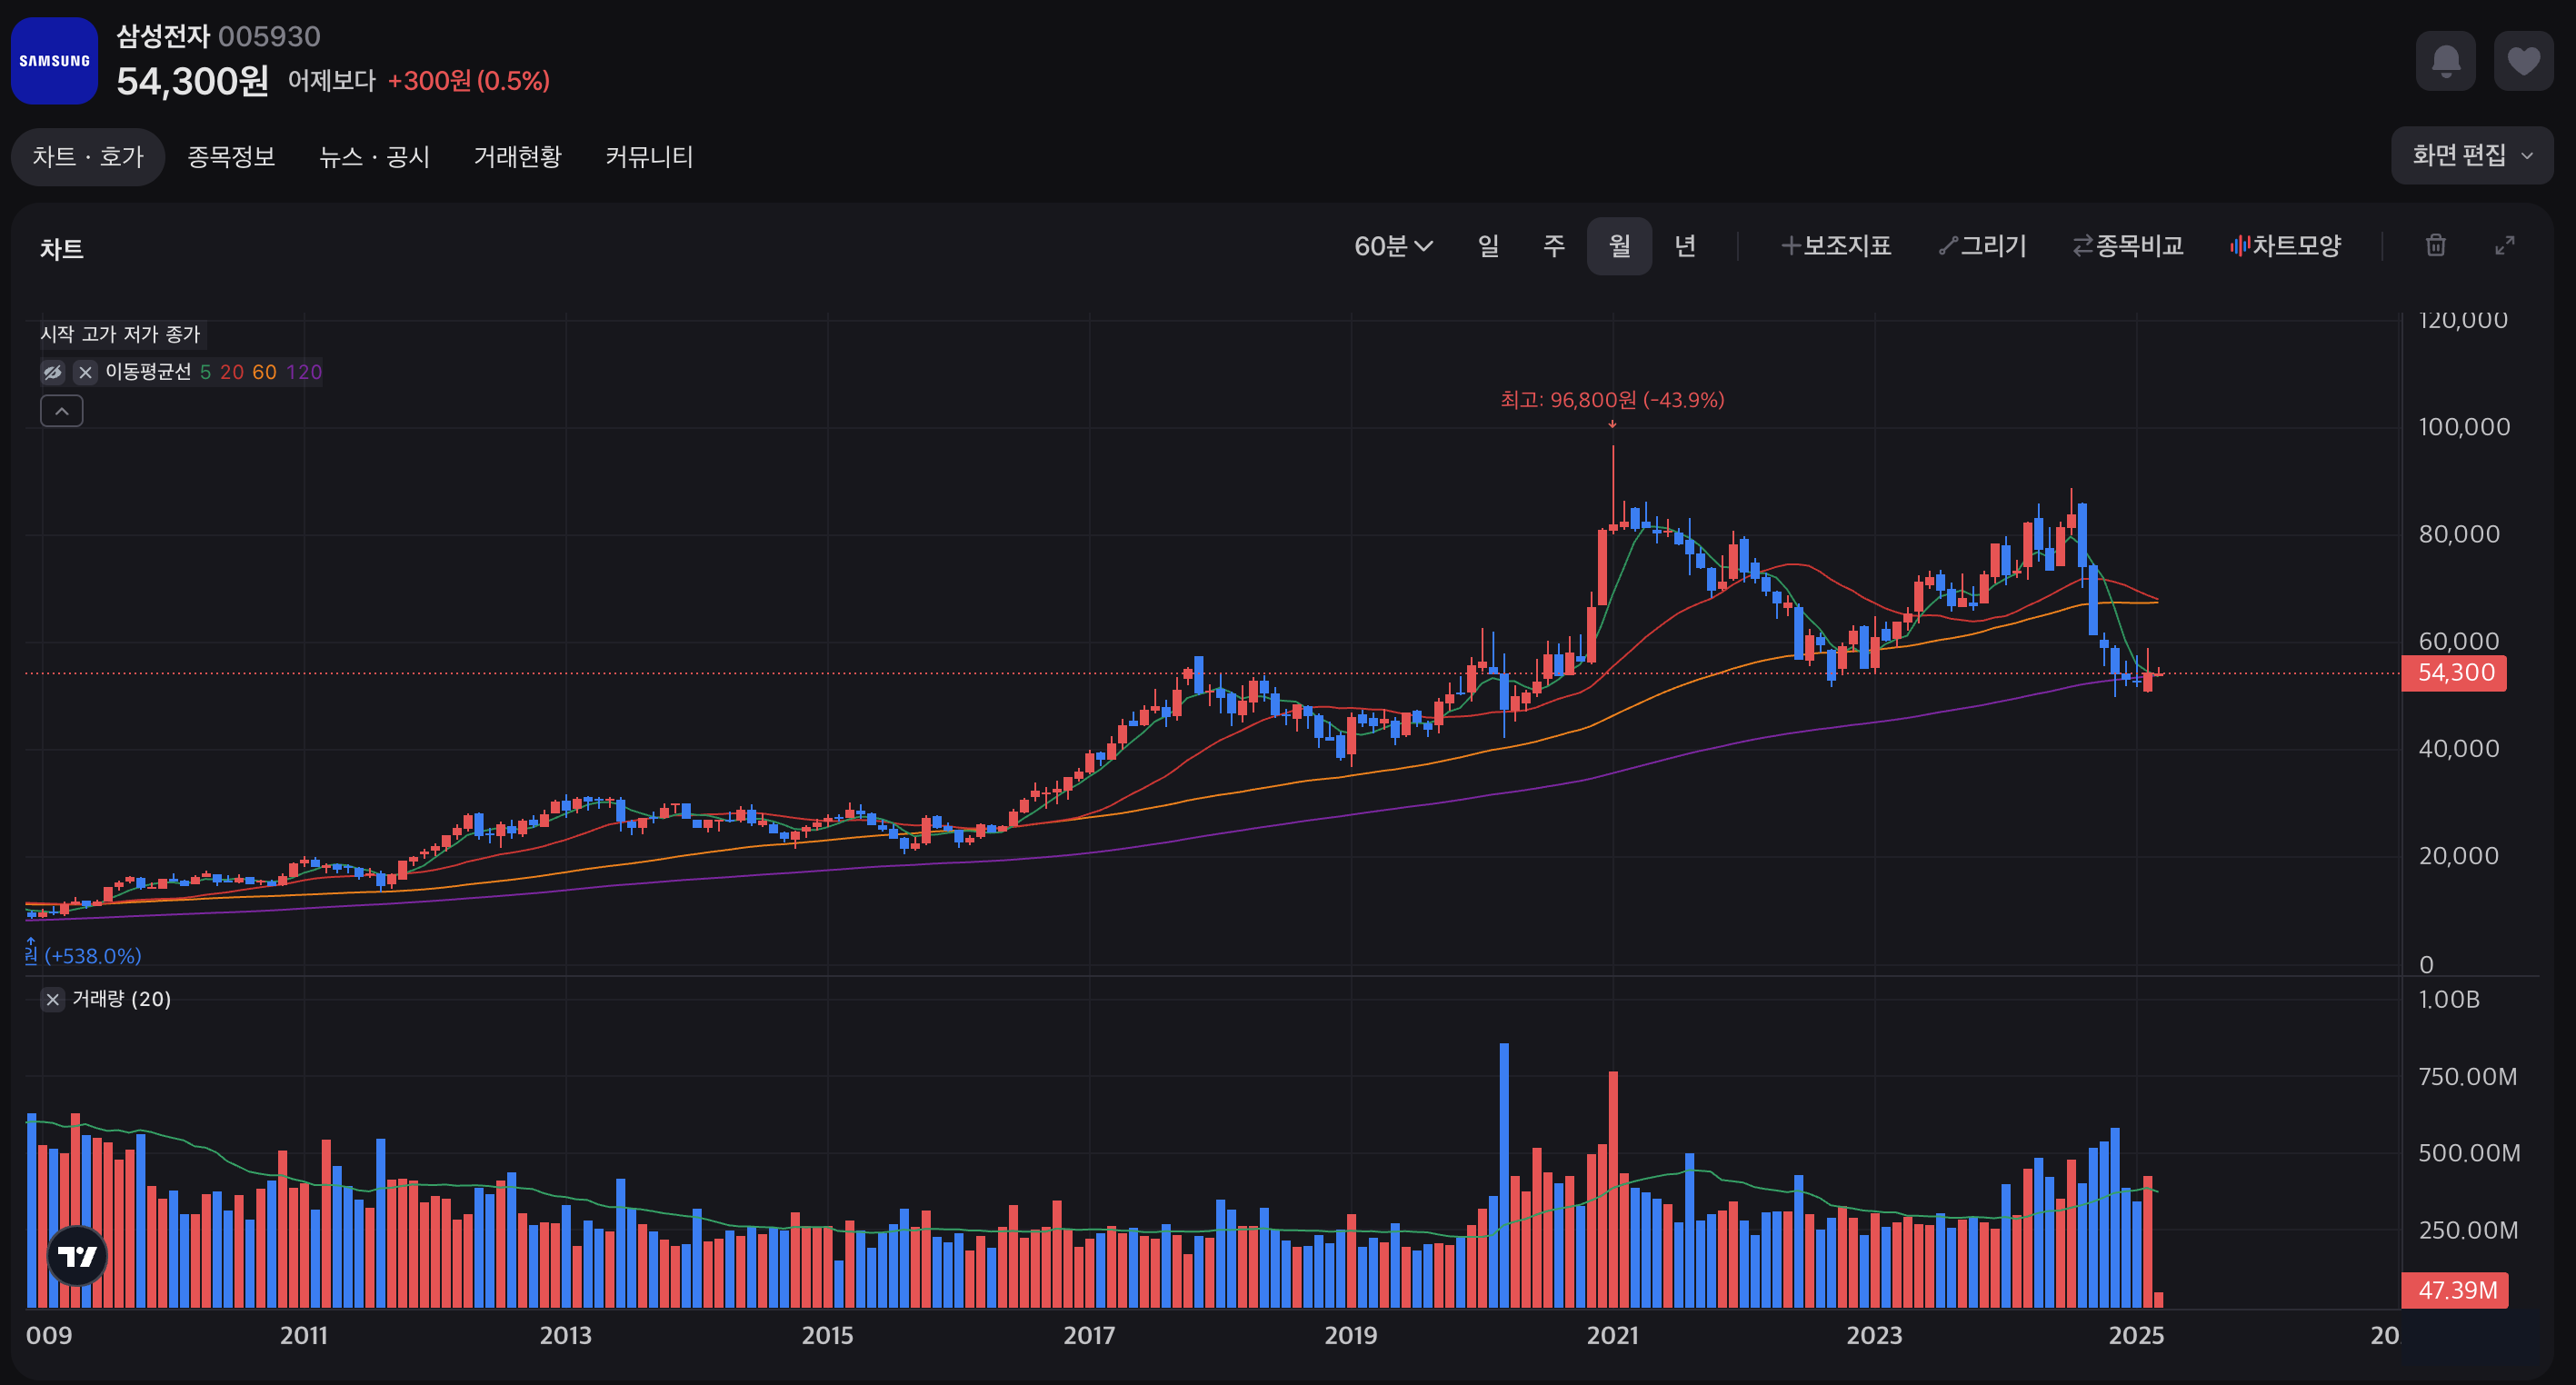The height and width of the screenshot is (1385, 2576).
Task: Select the monthly (월) interval
Action: [1619, 246]
